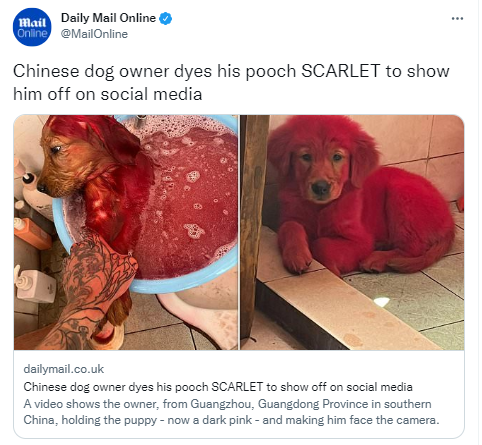Click the blue verified badge icon
The width and height of the screenshot is (482, 445).
[x=166, y=19]
